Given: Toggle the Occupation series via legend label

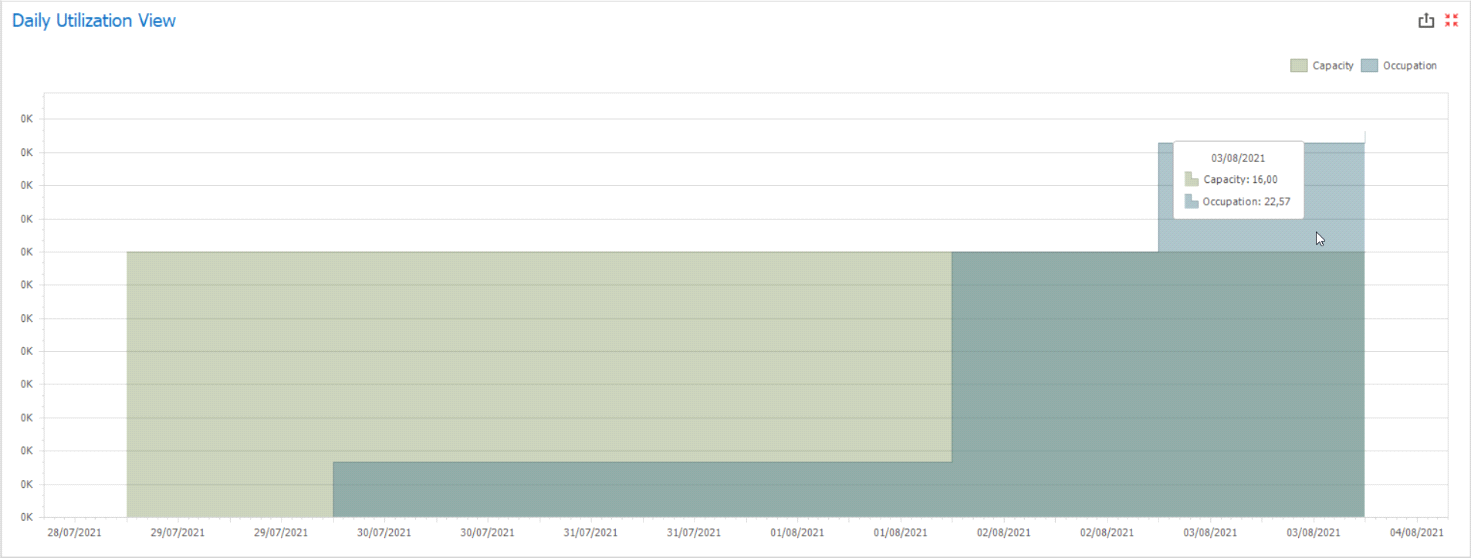Looking at the screenshot, I should pyautogui.click(x=1409, y=66).
